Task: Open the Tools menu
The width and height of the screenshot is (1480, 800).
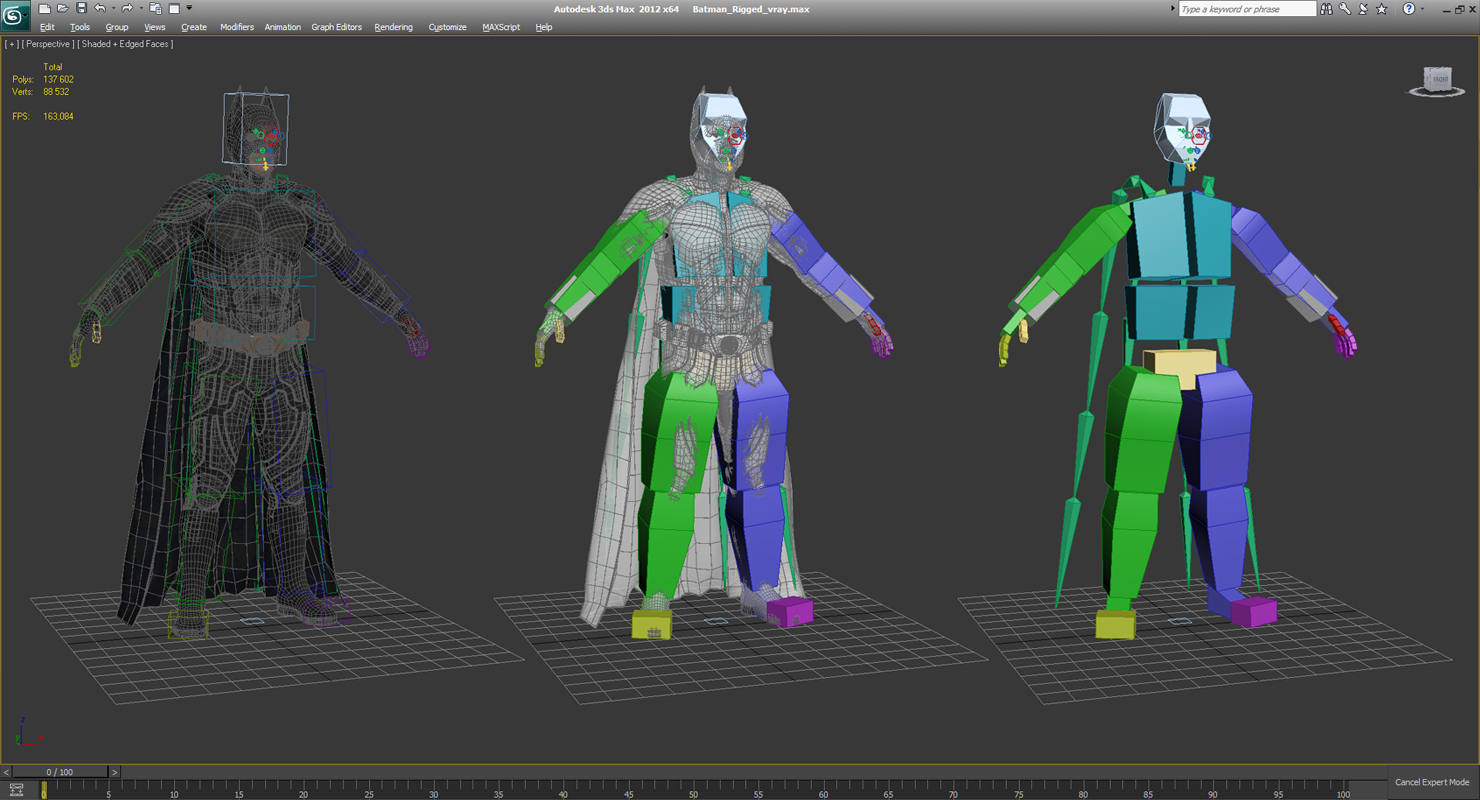Action: 80,27
